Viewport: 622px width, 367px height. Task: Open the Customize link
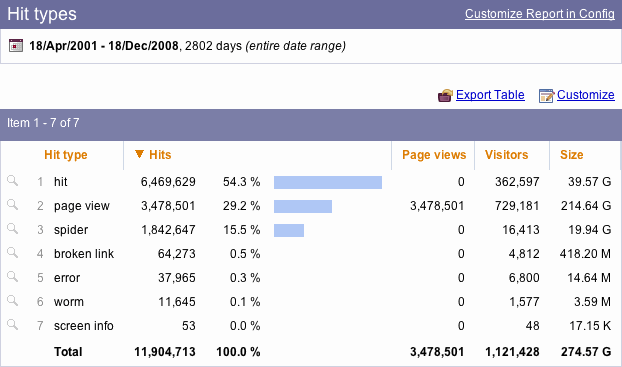pos(586,95)
